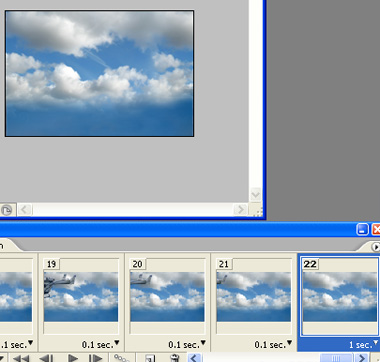380x362 pixels.
Task: Close the animation palette window
Action: point(376,229)
